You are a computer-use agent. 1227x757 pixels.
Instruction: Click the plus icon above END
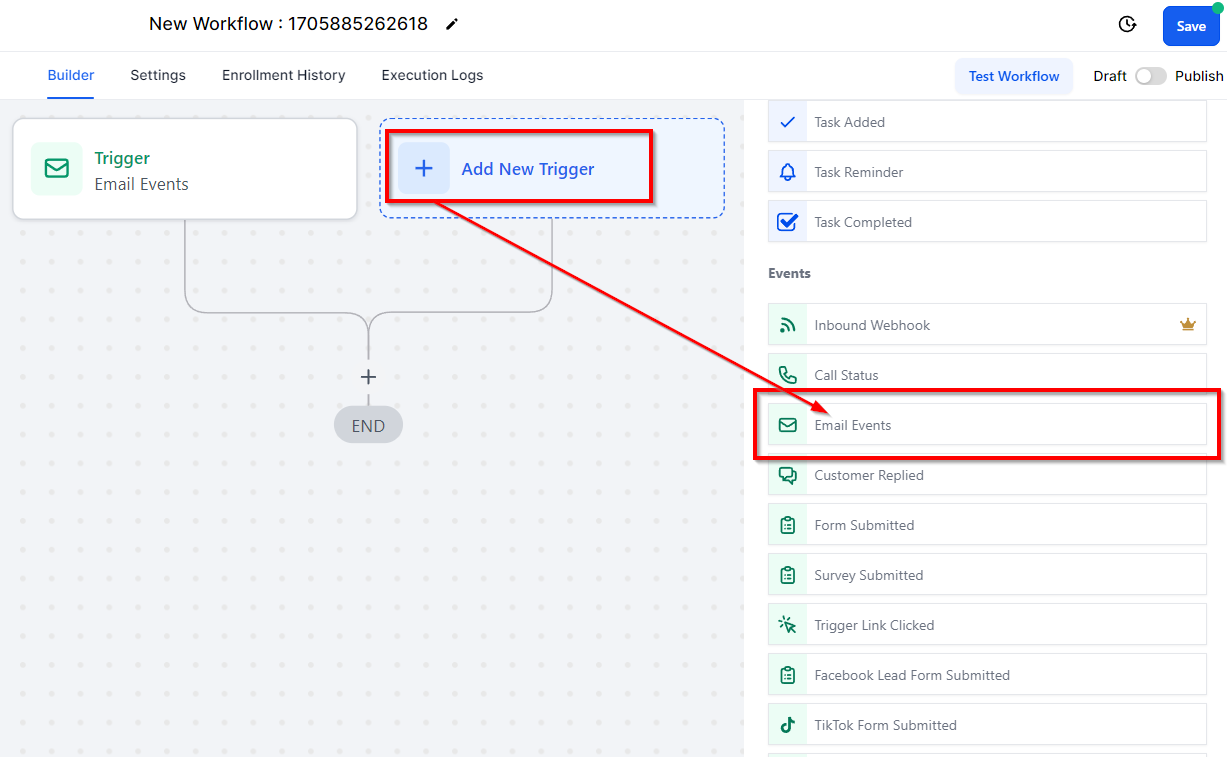point(368,377)
